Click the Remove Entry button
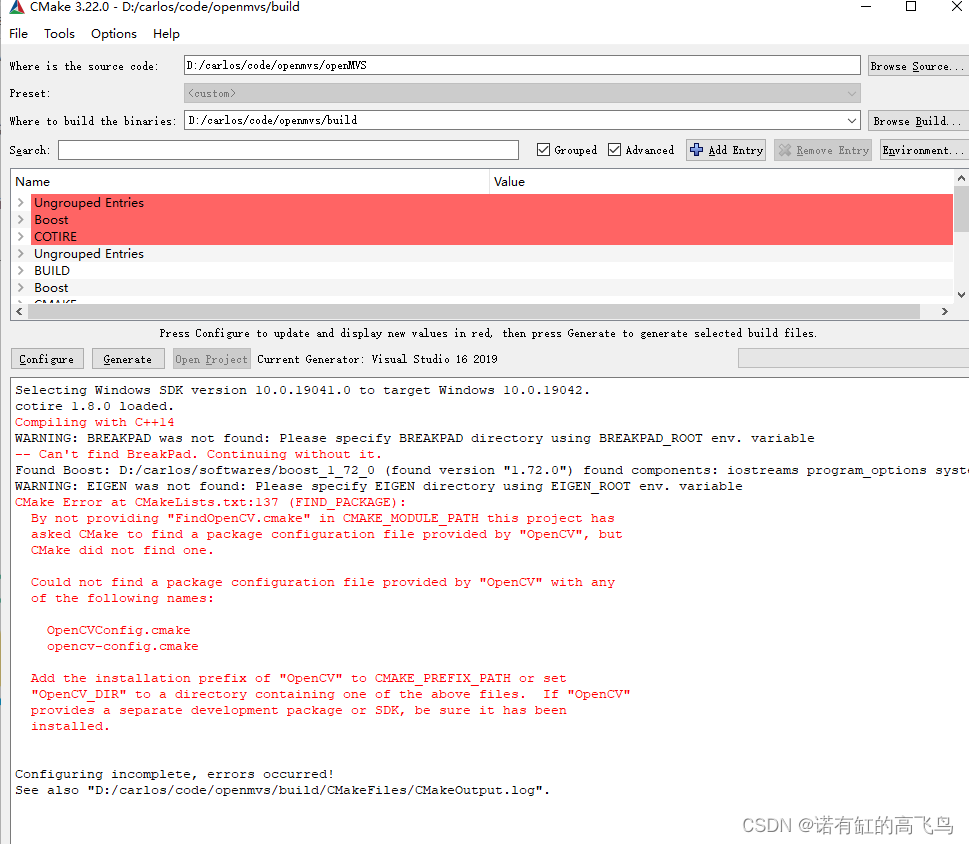 point(823,150)
